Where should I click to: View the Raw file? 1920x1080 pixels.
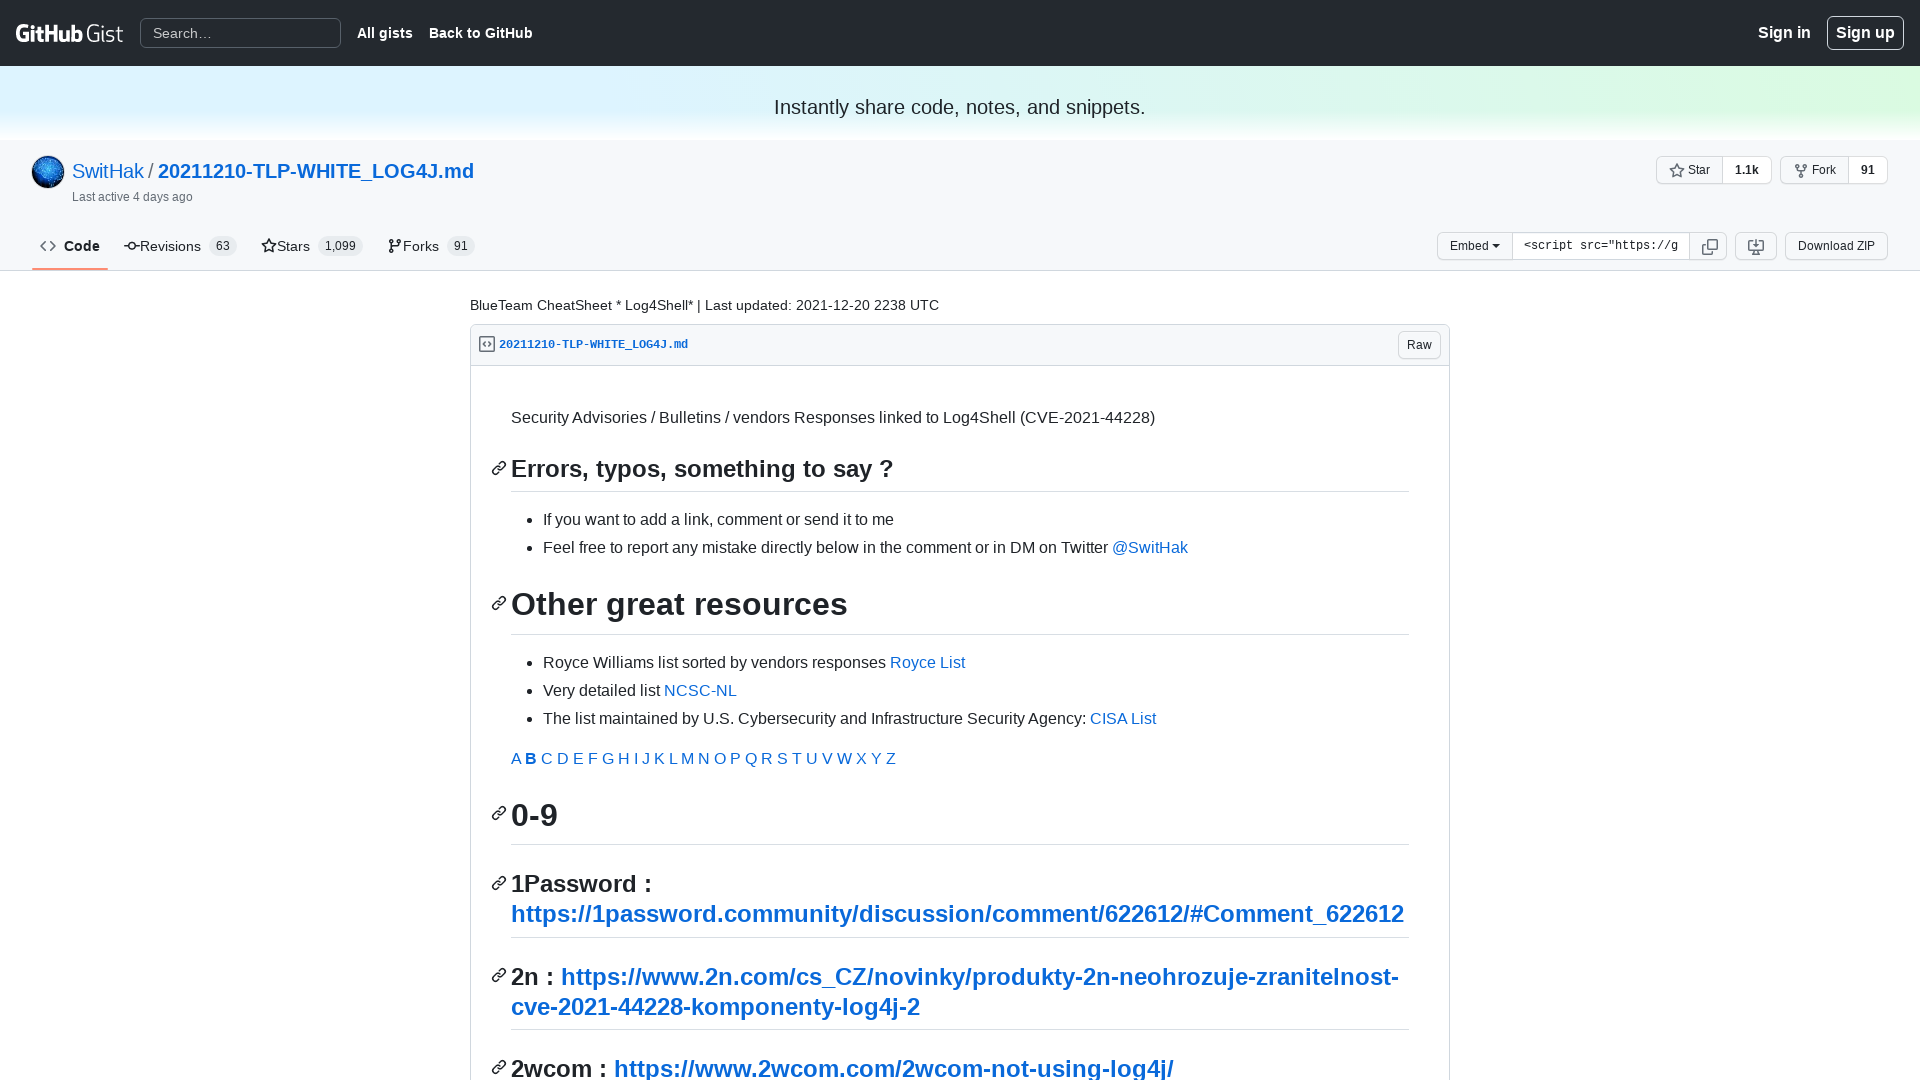[x=1419, y=345]
